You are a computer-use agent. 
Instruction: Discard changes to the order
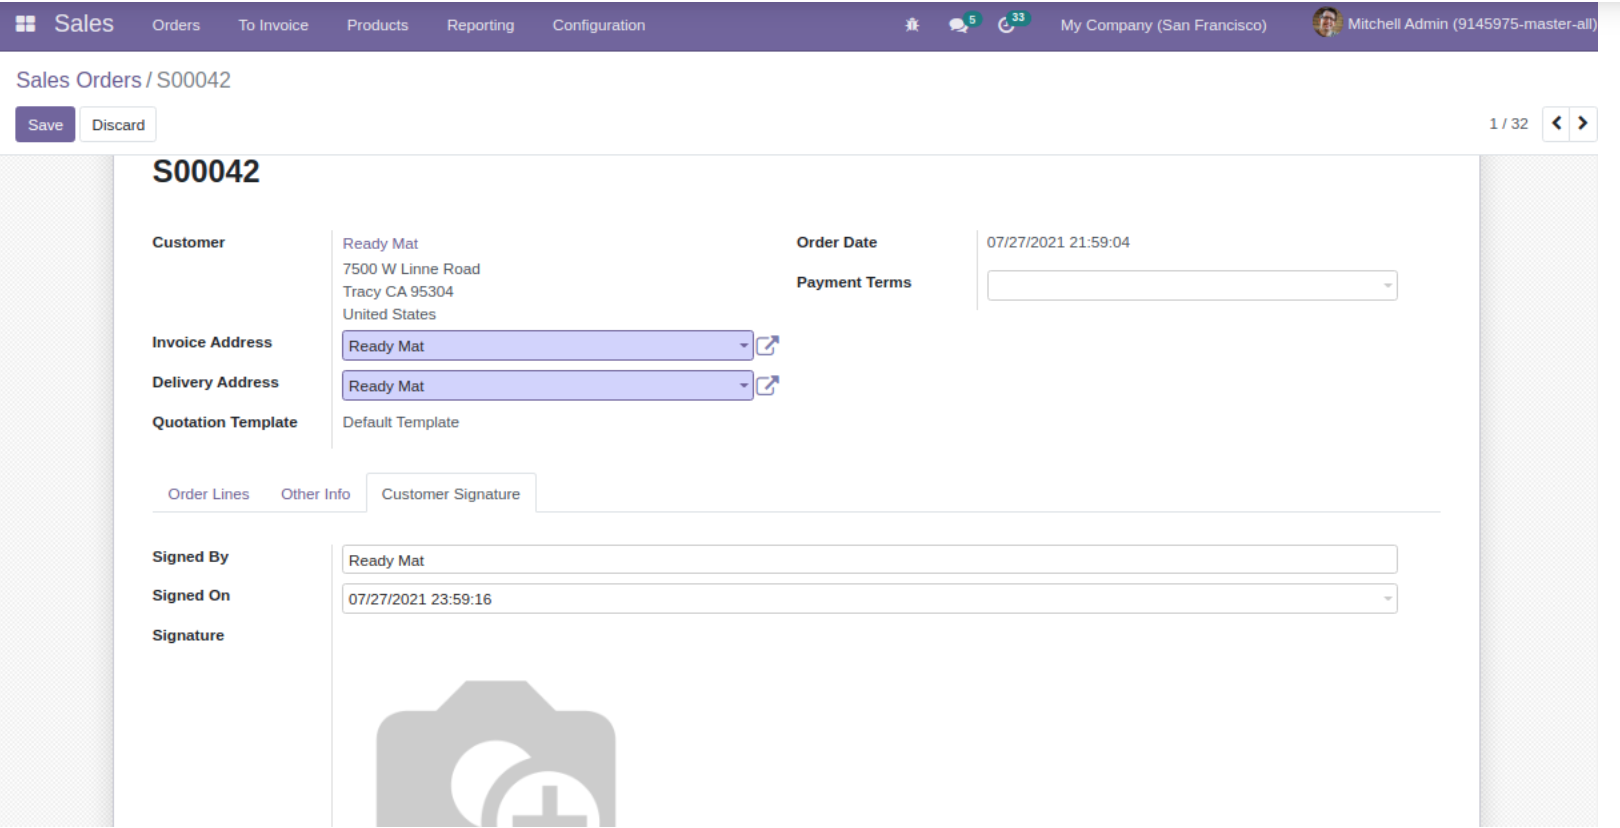coord(118,125)
